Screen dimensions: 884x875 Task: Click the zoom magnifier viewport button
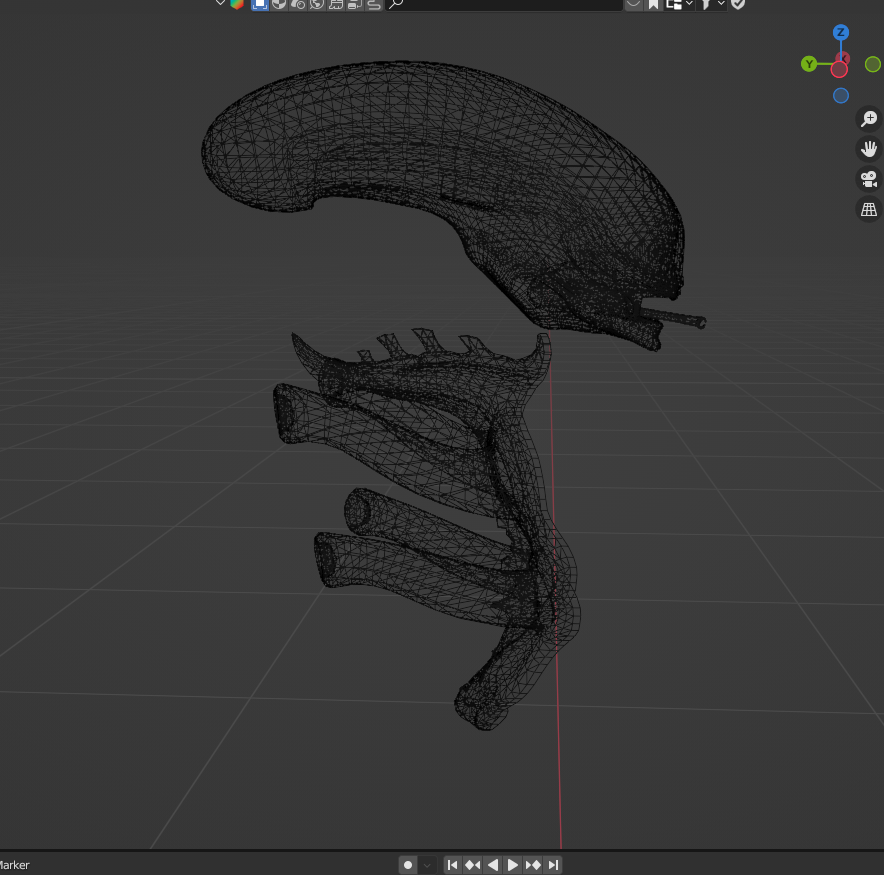(x=869, y=118)
